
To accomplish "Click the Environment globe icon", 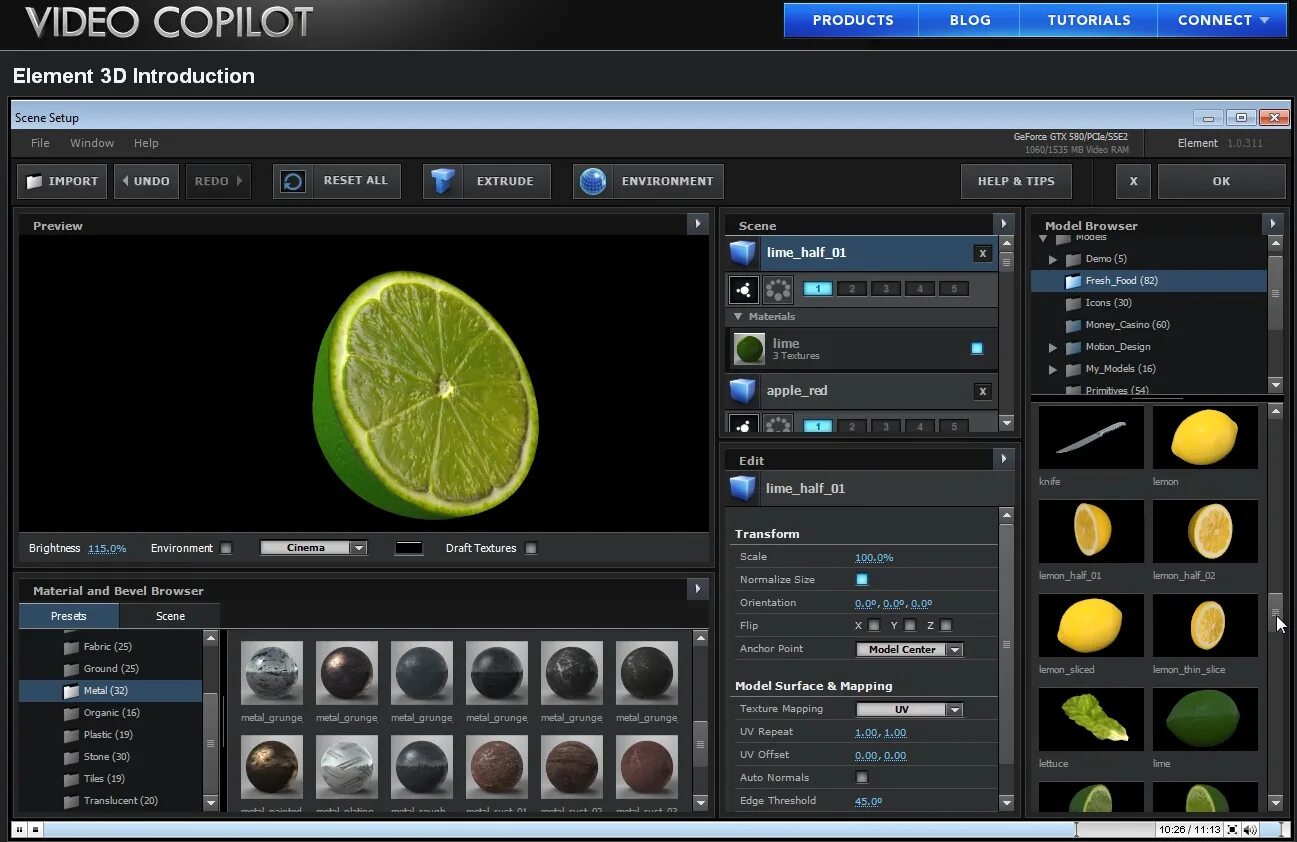I will tap(593, 181).
